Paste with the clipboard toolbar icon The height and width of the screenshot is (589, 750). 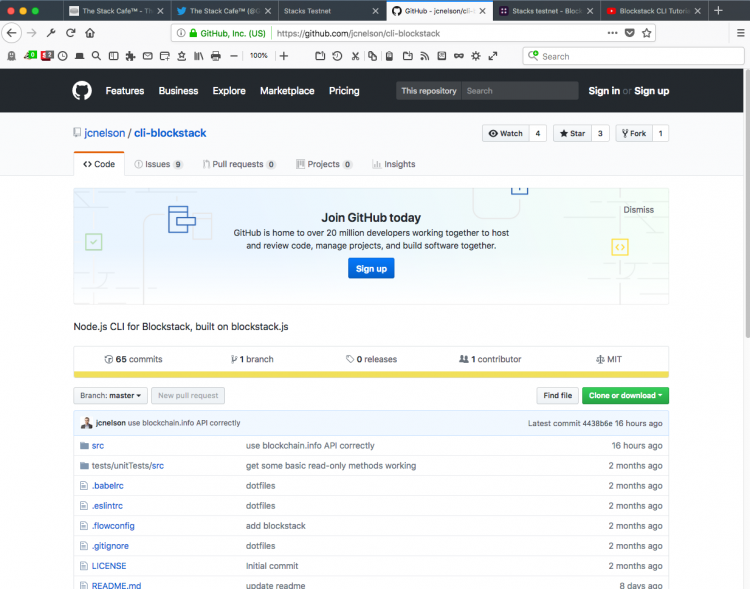coord(389,56)
